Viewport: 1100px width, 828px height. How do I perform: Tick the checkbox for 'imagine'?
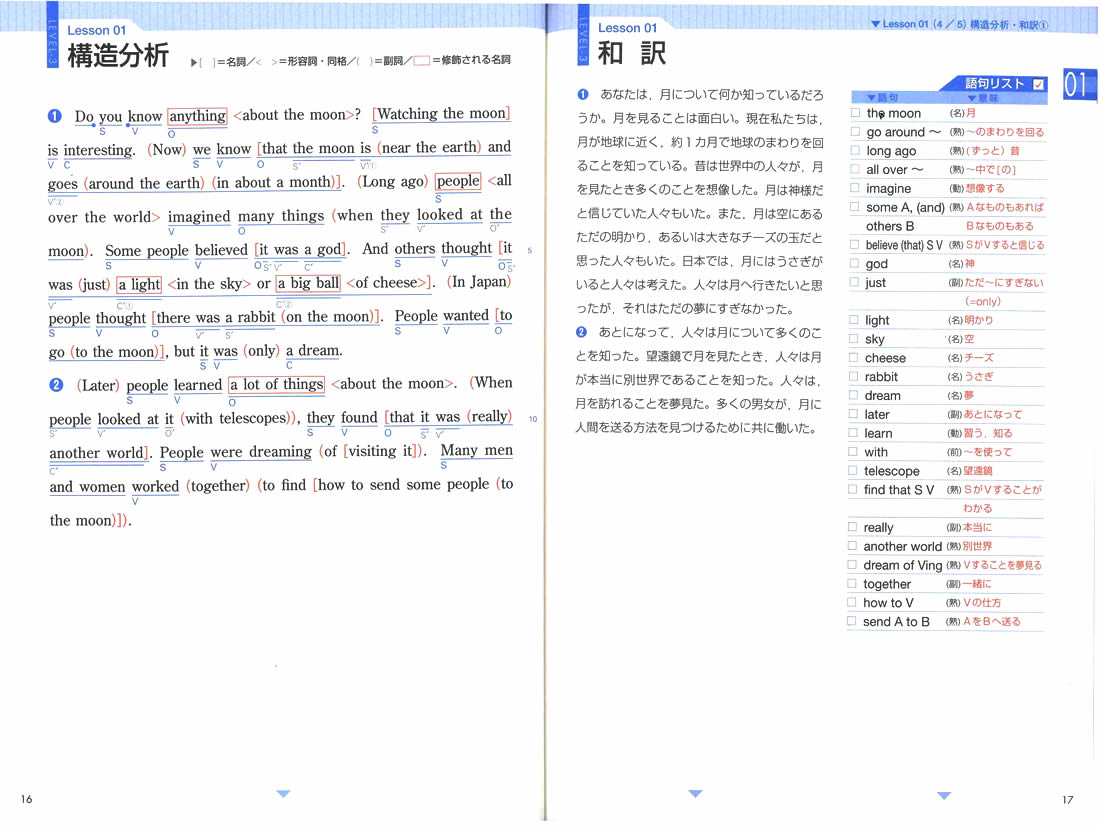pyautogui.click(x=855, y=188)
